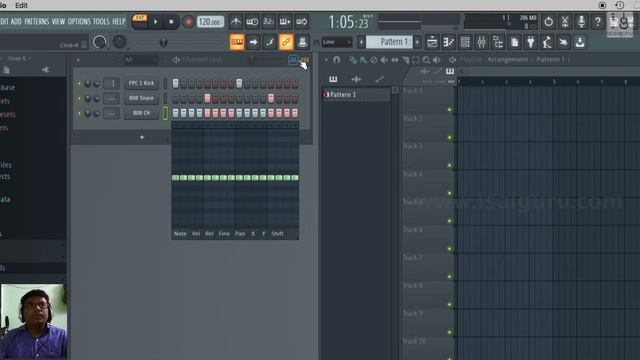Toggle the 3-2-1 countdown icon
Image resolution: width=640 pixels, height=360 pixels.
pos(268,22)
